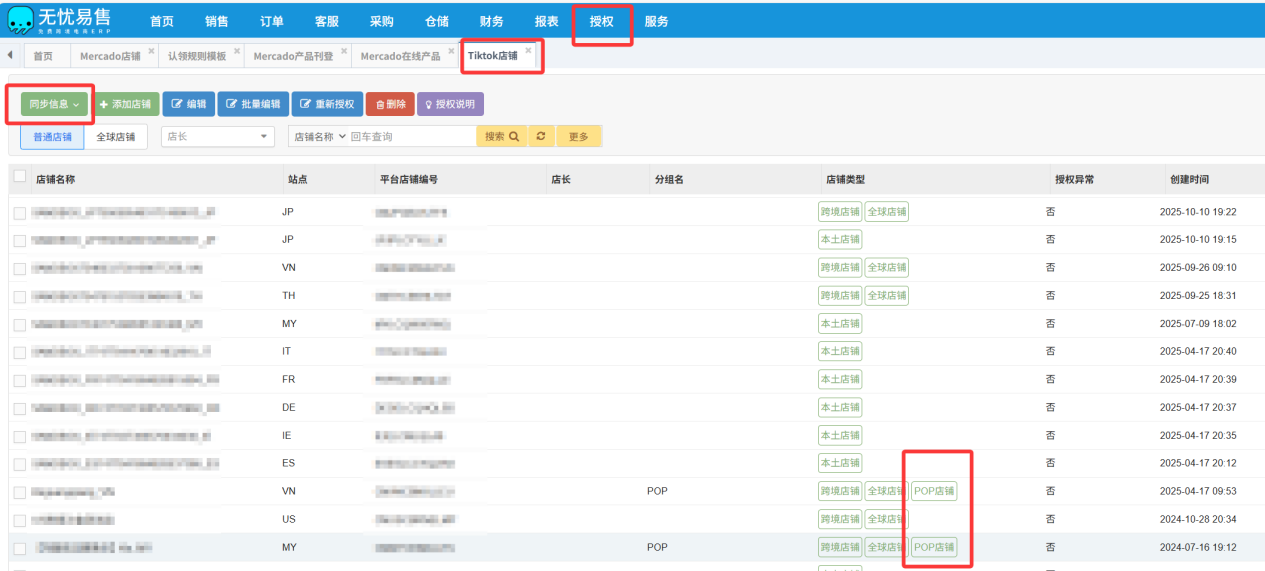This screenshot has height=571, width=1265.
Task: Click the 编辑 pencil button
Action: pyautogui.click(x=188, y=104)
